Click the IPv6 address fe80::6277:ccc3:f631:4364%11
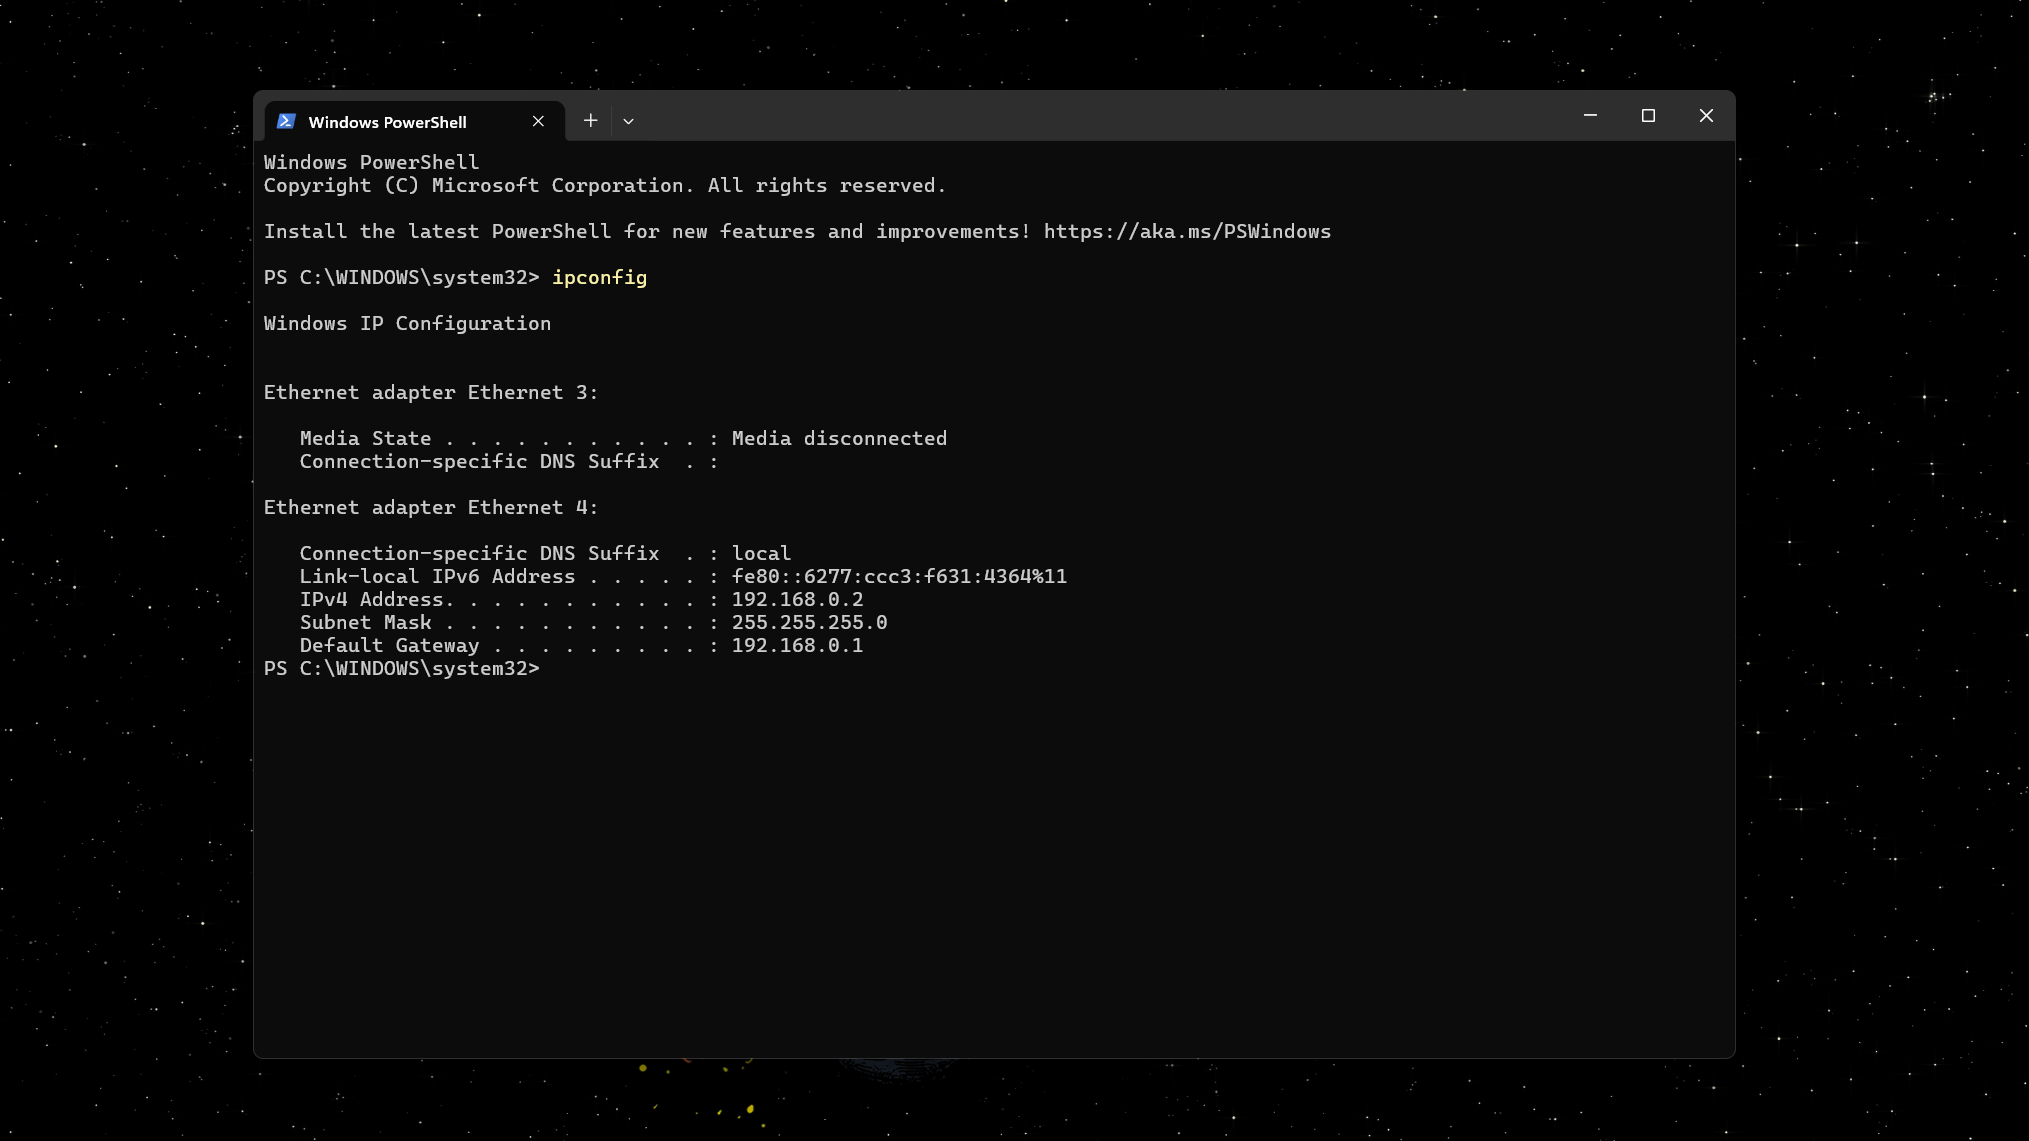Viewport: 2029px width, 1141px height. (899, 576)
